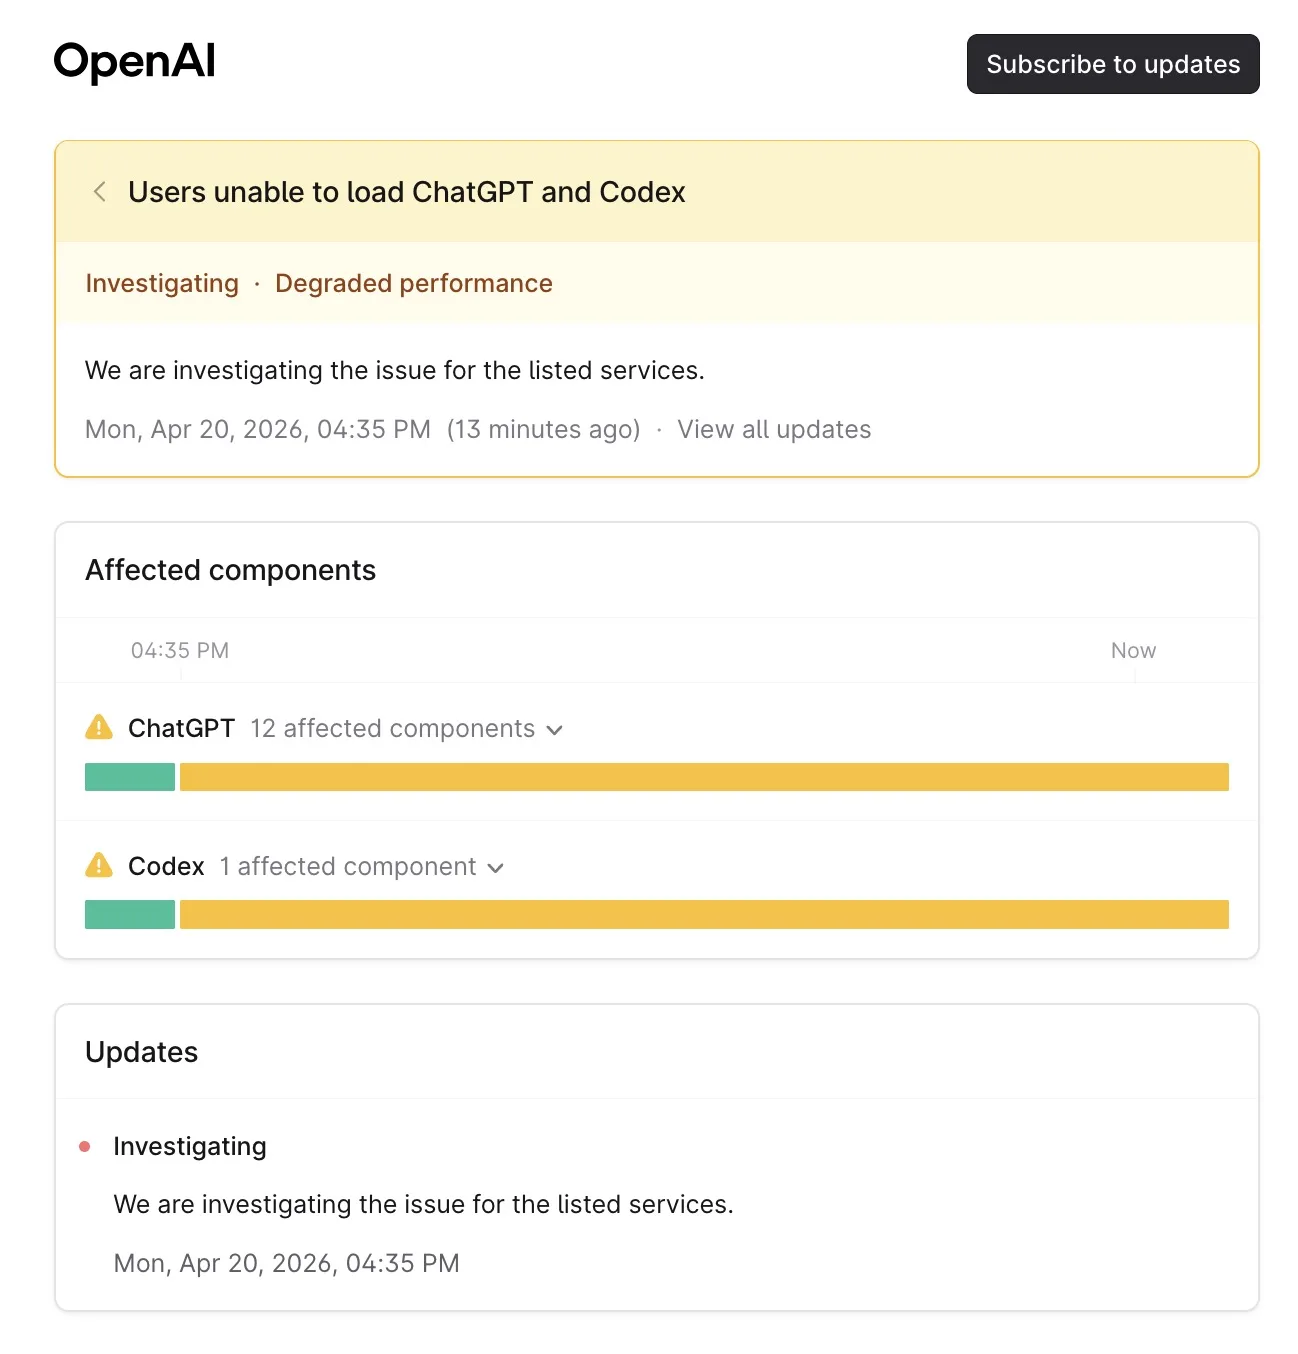Open View all updates link

774,430
